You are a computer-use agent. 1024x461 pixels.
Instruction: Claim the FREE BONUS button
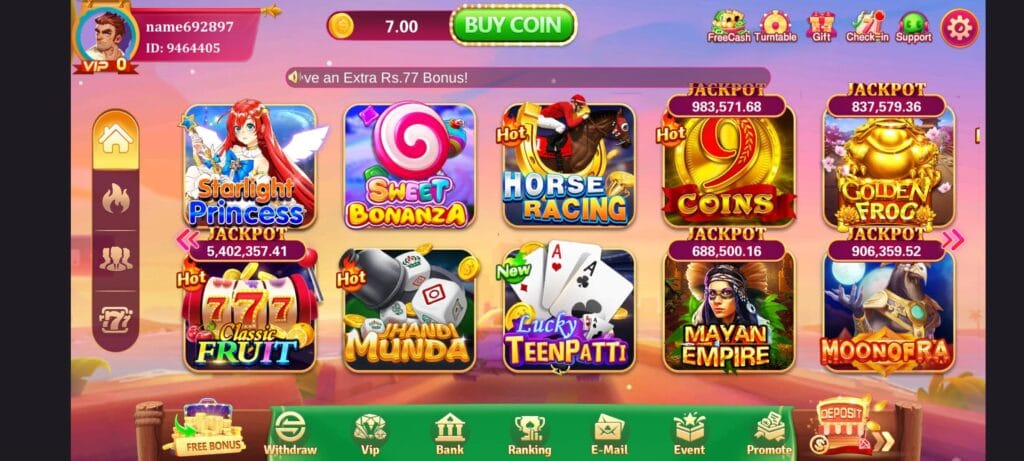(x=206, y=428)
